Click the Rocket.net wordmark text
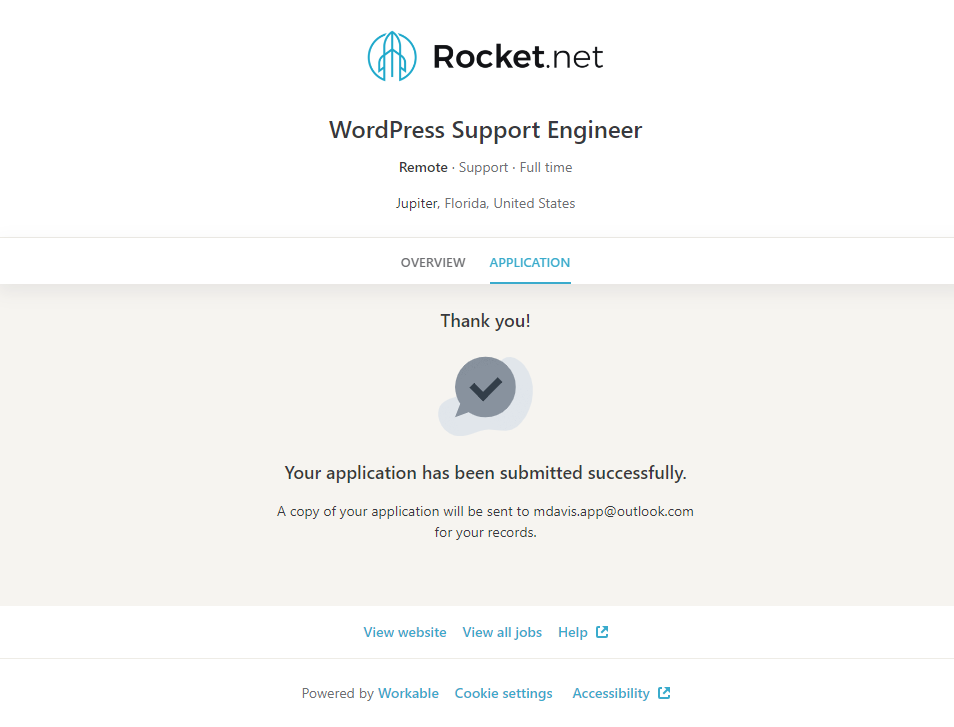954x727 pixels. tap(517, 57)
